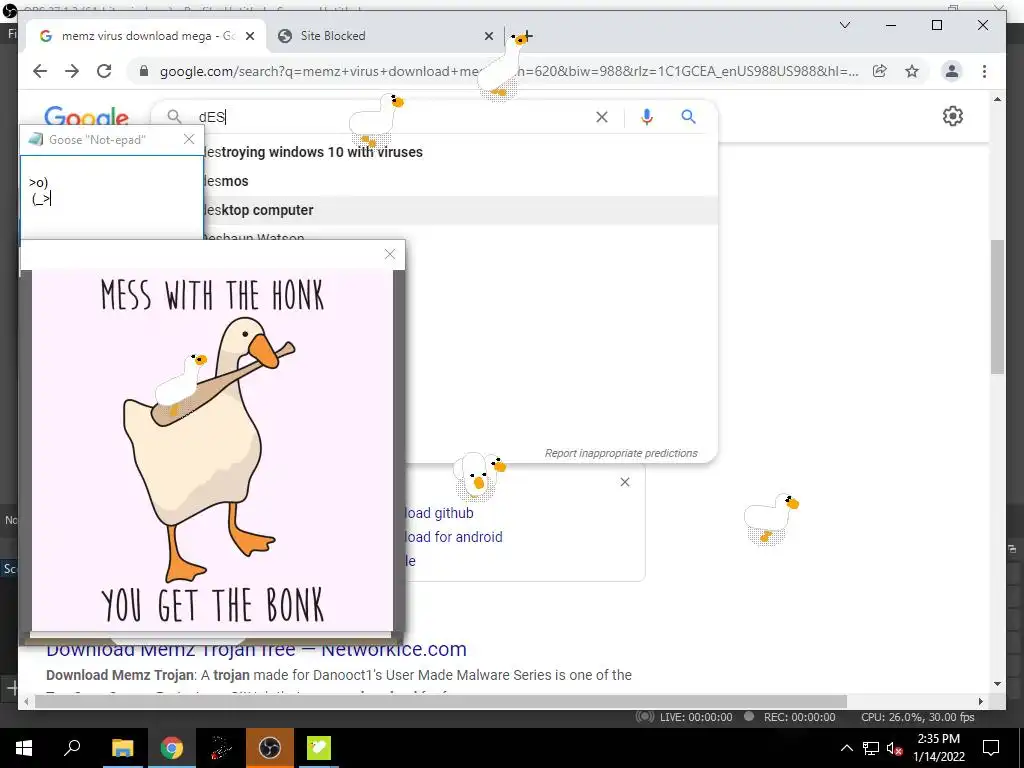Open Chrome profile avatar menu

click(952, 71)
